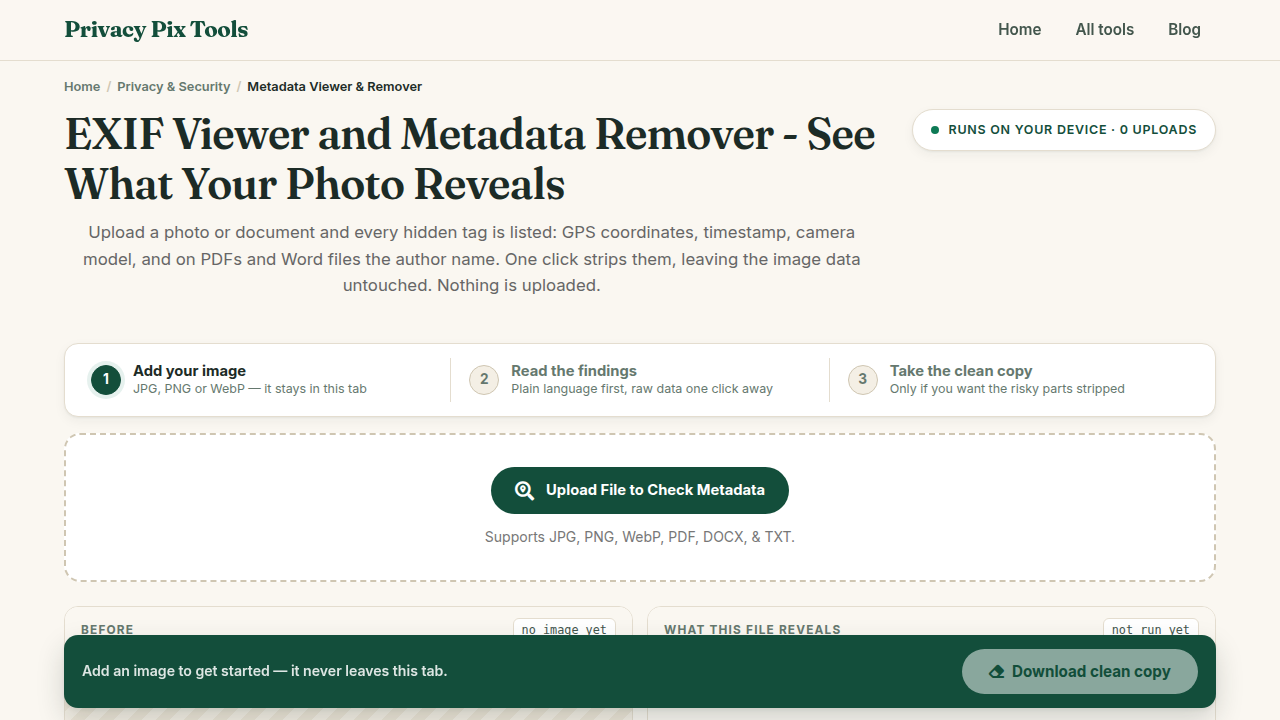Screen dimensions: 1280x720
Task: Click the WHAT THIS FILE REVEALS heading
Action: pyautogui.click(x=752, y=630)
